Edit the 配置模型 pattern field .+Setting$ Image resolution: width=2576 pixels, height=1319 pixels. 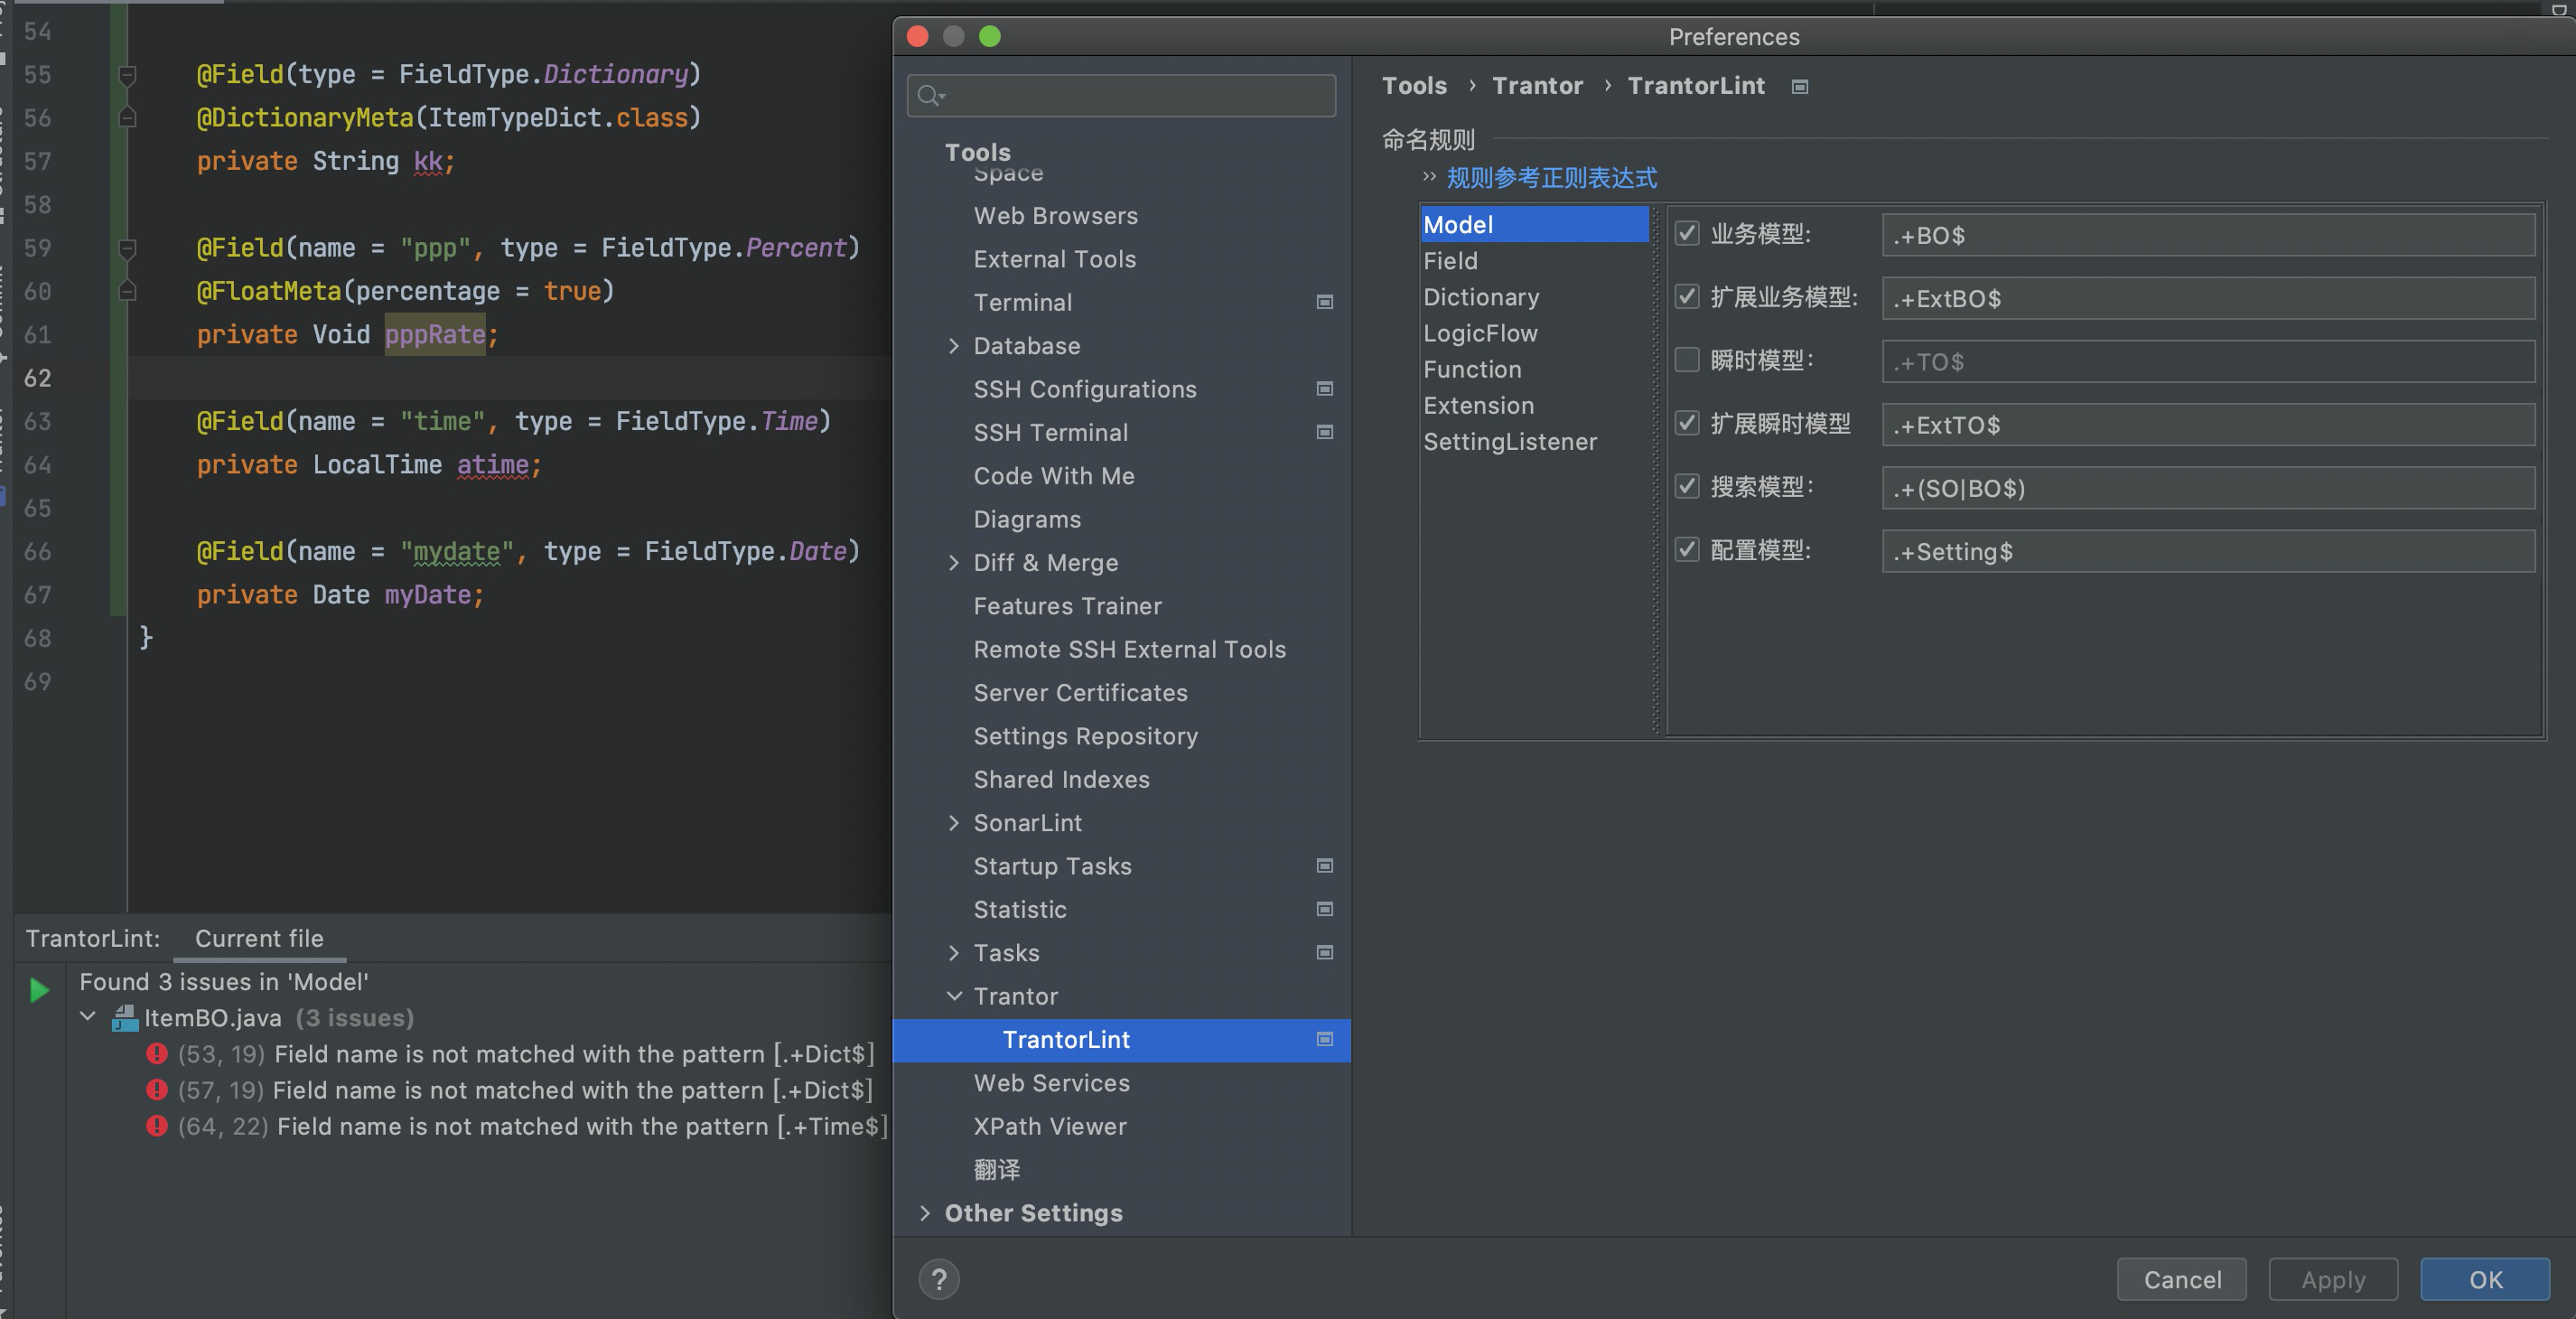(x=2208, y=551)
